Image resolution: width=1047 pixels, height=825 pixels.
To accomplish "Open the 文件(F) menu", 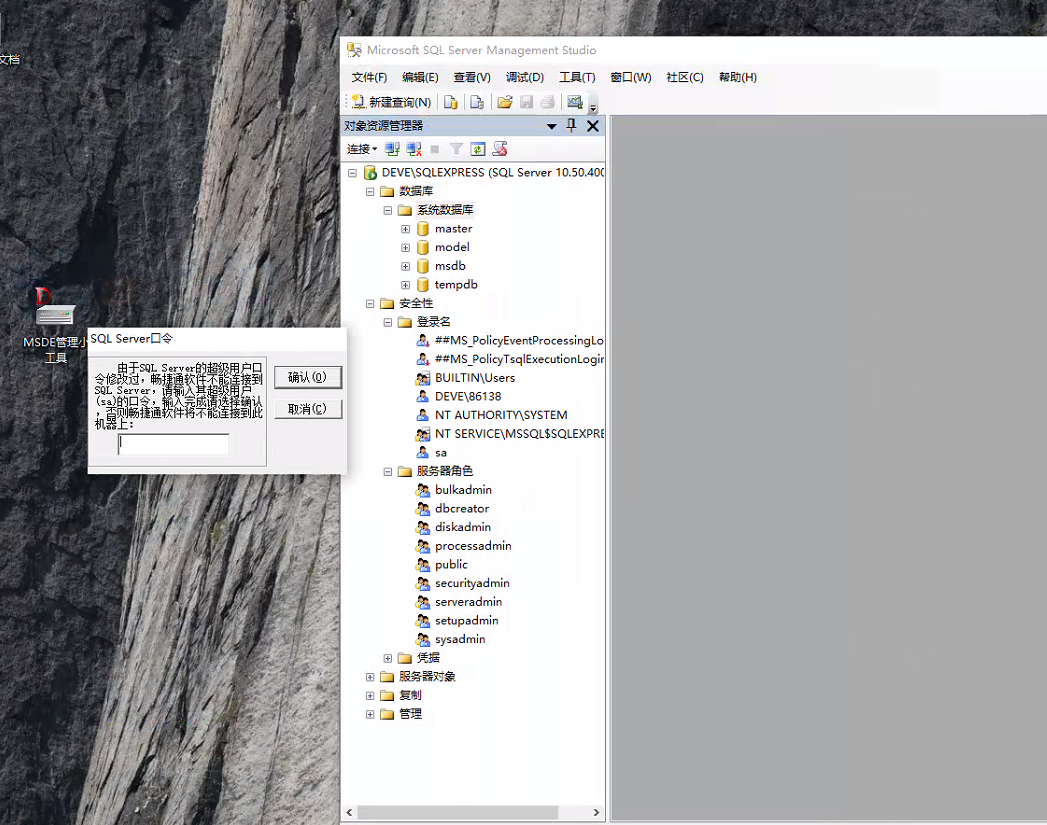I will point(369,77).
